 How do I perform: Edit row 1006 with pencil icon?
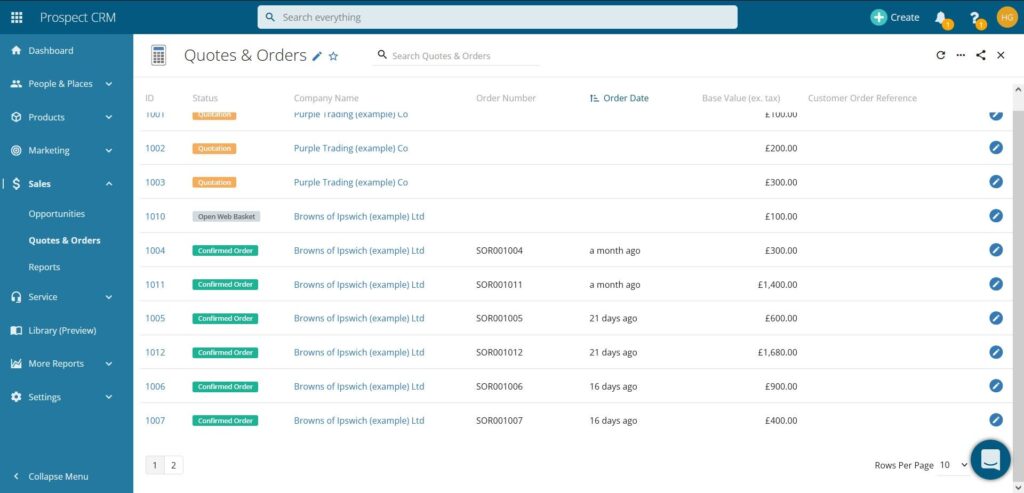pos(995,386)
